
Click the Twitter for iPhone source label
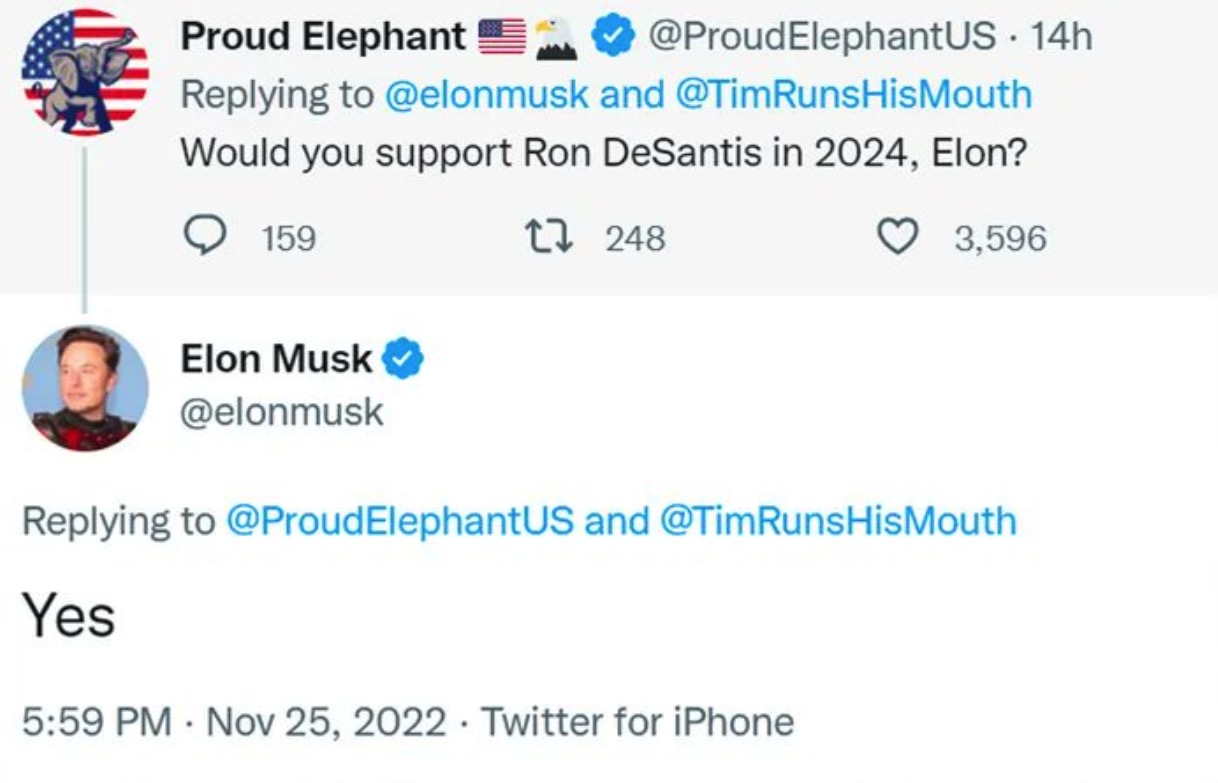pos(638,721)
